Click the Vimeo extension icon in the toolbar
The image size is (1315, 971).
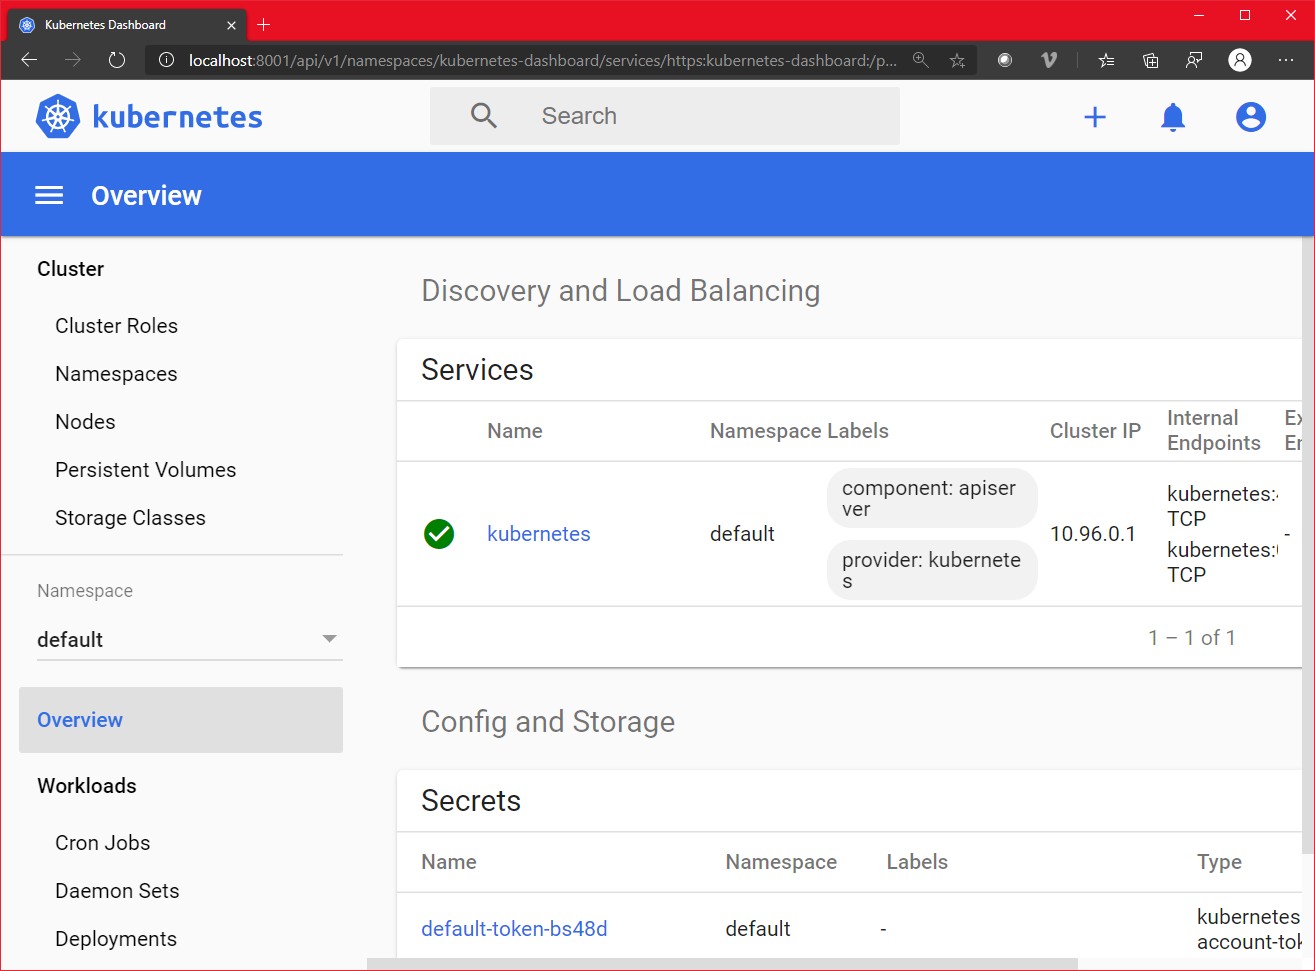point(1049,60)
